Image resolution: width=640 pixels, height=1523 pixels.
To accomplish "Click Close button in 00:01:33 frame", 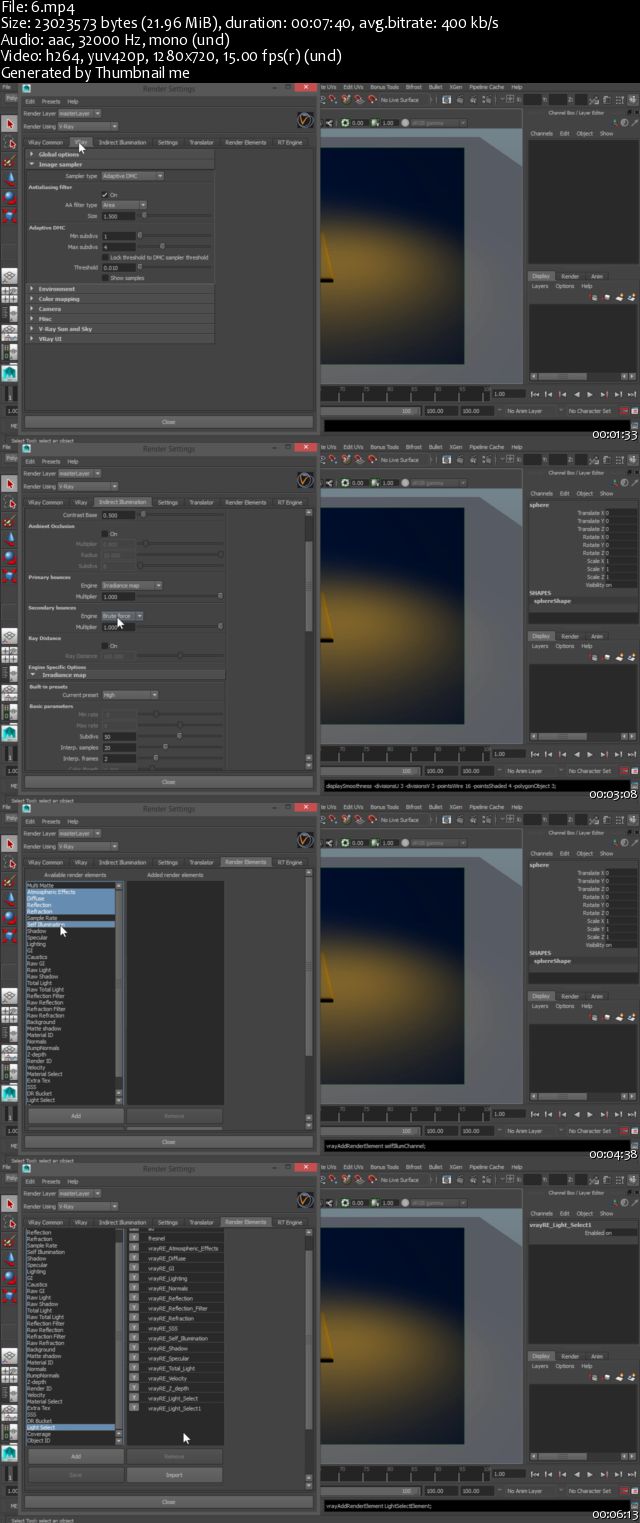I will tap(168, 422).
